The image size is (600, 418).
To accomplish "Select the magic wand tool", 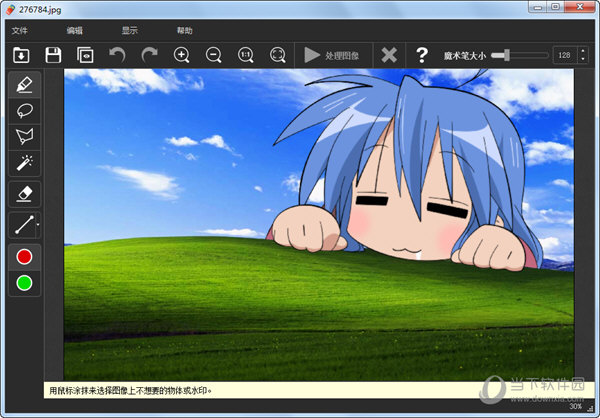I will [24, 163].
